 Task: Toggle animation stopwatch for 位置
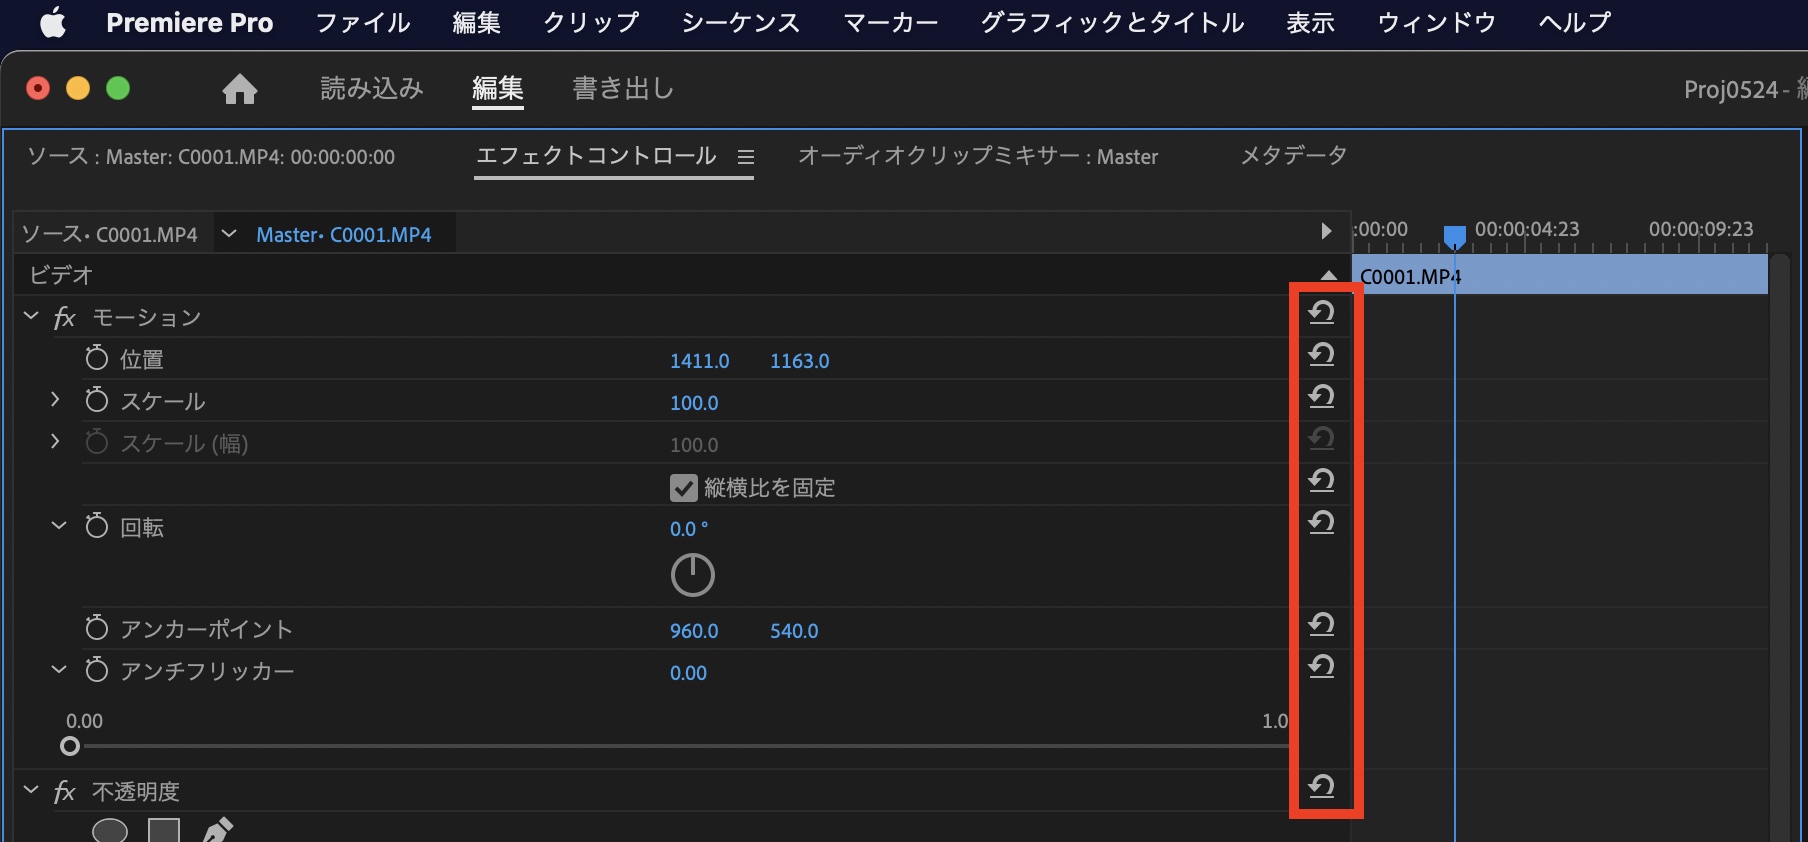click(x=96, y=358)
